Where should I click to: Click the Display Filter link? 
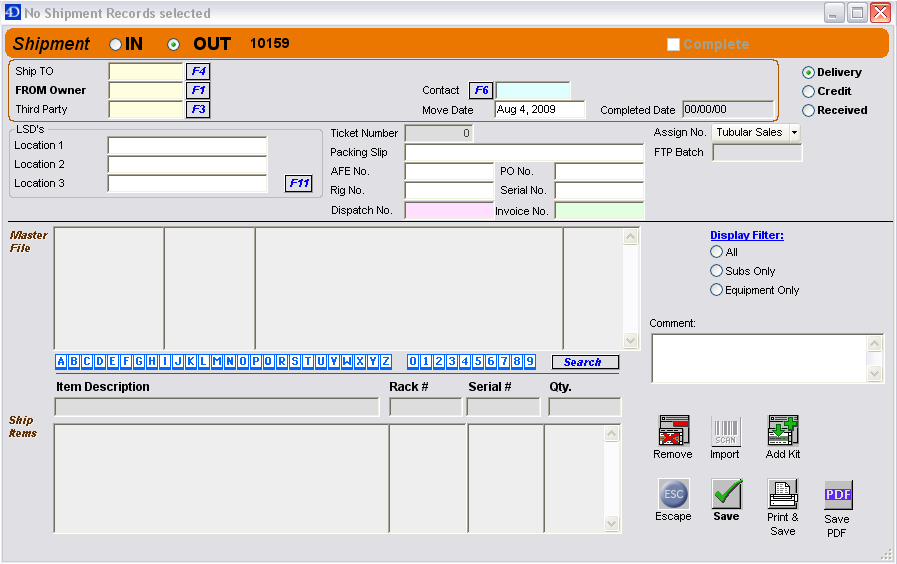click(746, 235)
